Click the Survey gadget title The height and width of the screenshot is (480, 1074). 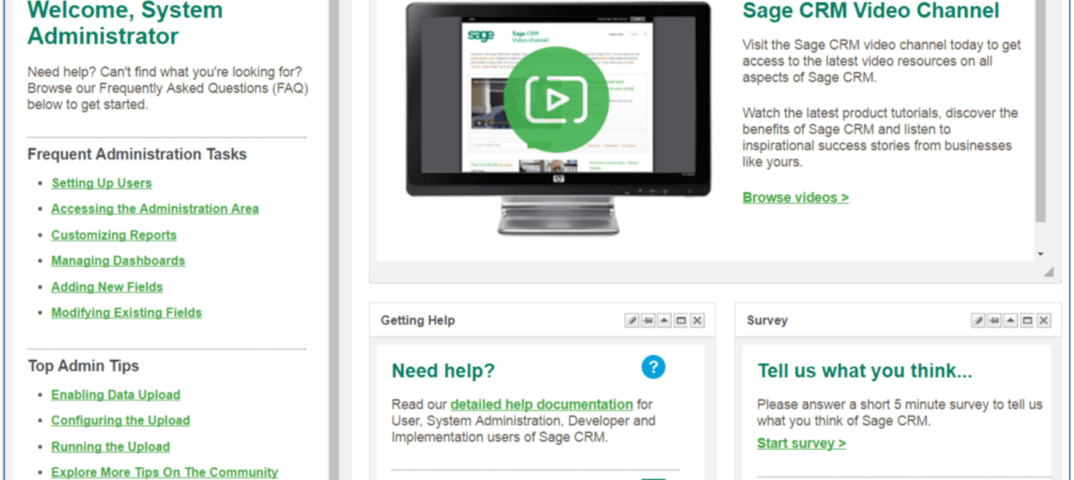(767, 320)
